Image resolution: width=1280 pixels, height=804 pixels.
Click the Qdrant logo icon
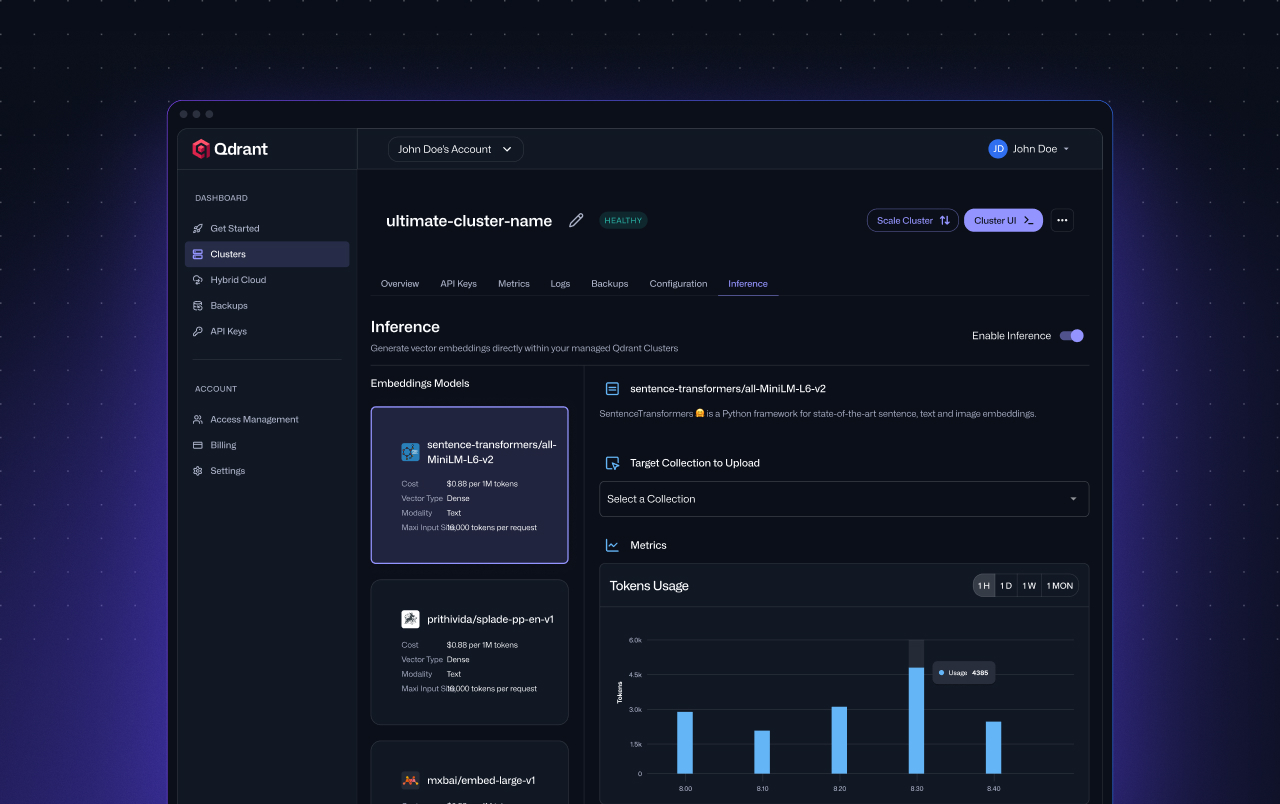[201, 149]
